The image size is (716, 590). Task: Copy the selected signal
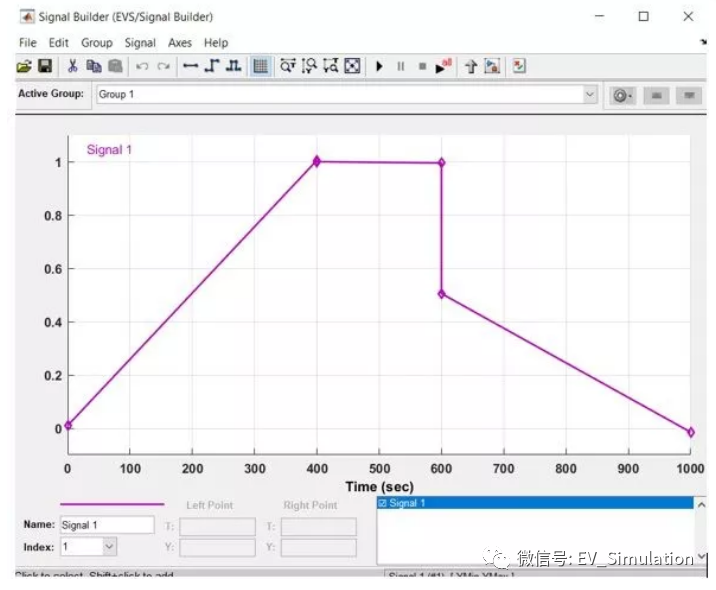pos(94,67)
